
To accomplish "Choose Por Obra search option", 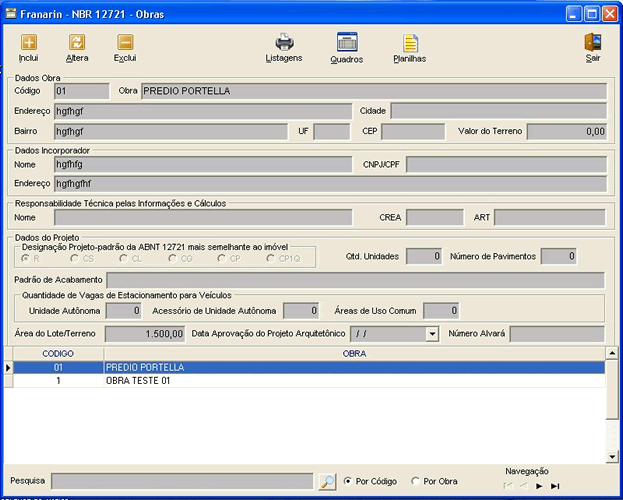I will (x=415, y=481).
